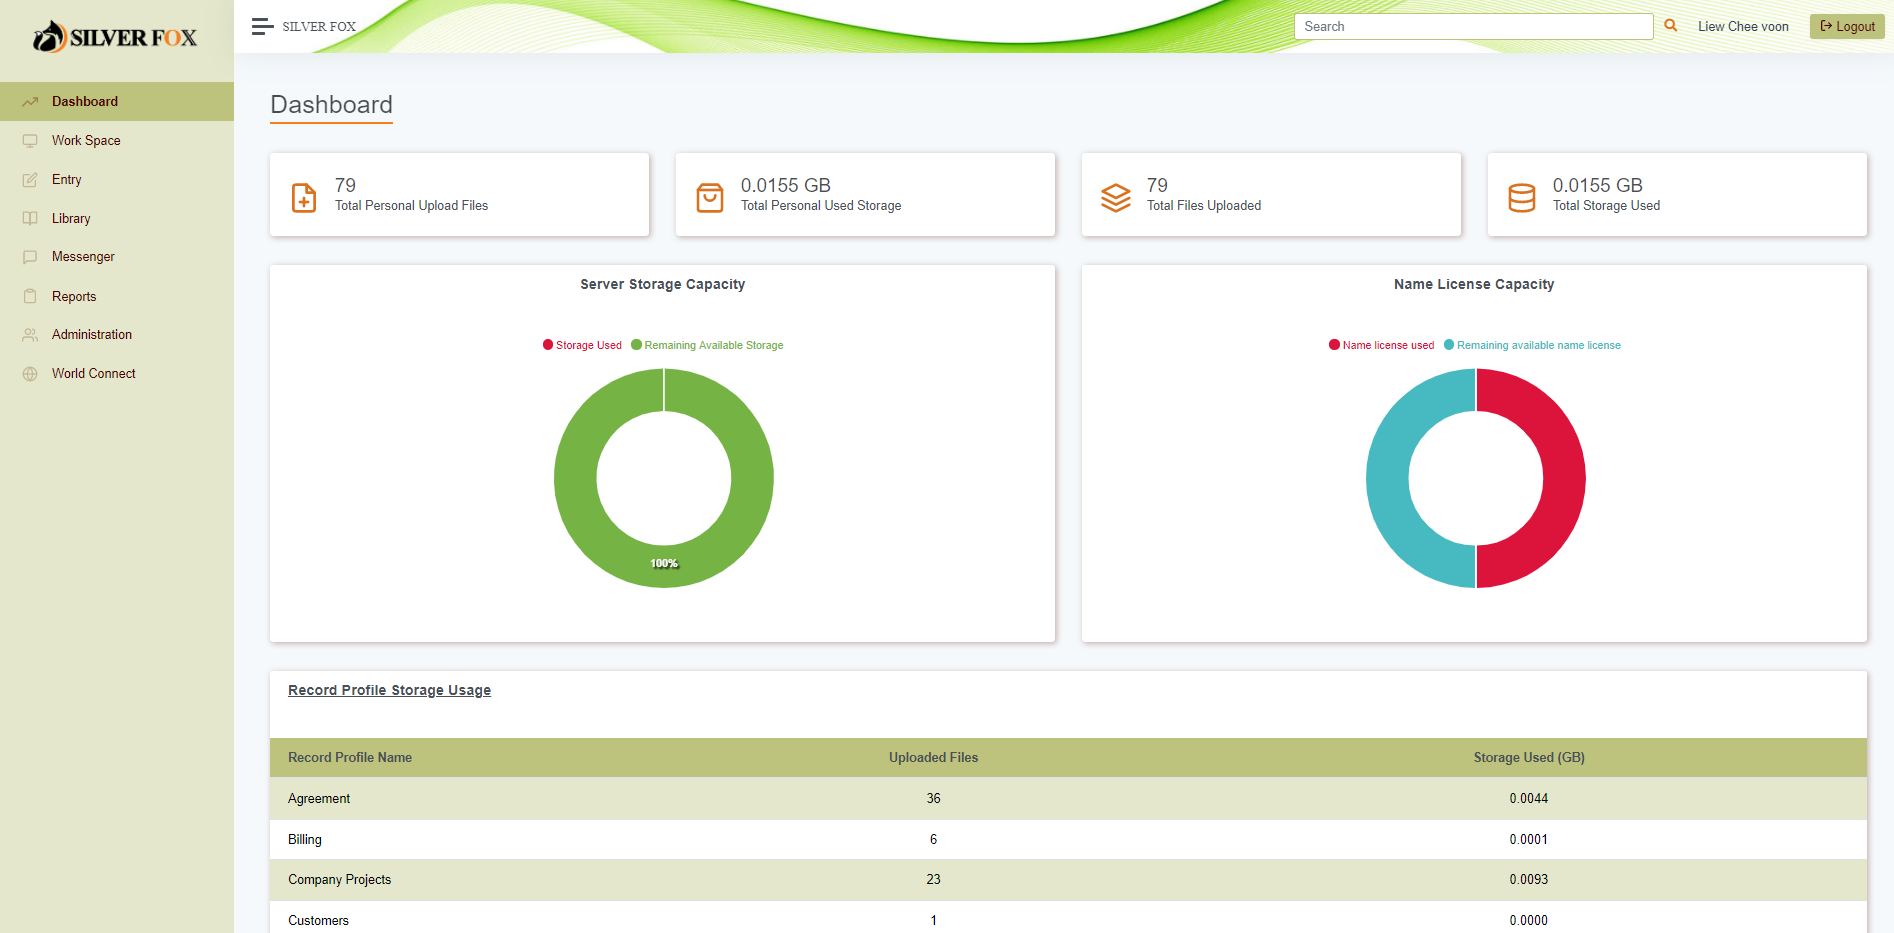Viewport: 1894px width, 933px height.
Task: Open the Dashboard menu item
Action: [x=117, y=102]
